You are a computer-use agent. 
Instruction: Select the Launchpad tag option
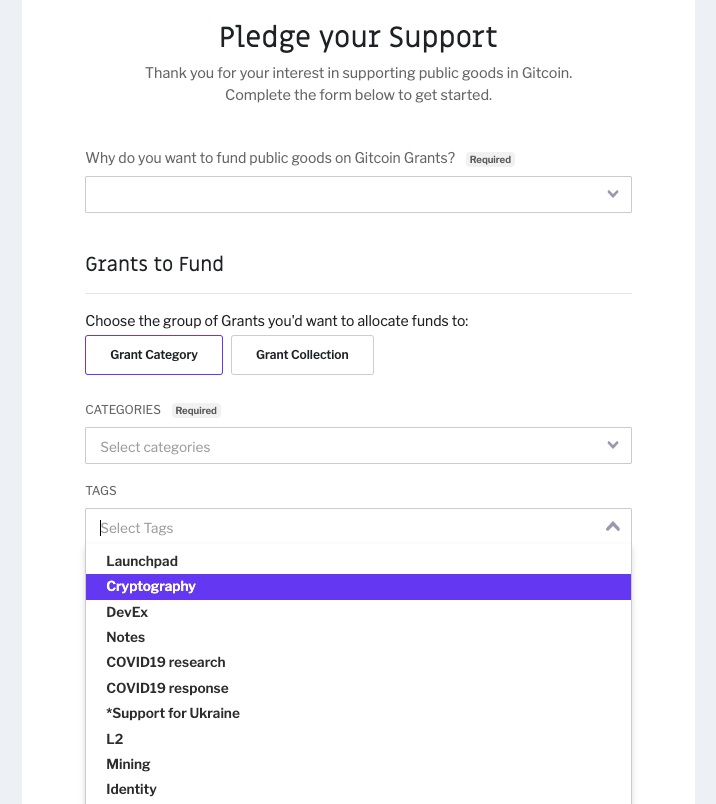pos(142,561)
